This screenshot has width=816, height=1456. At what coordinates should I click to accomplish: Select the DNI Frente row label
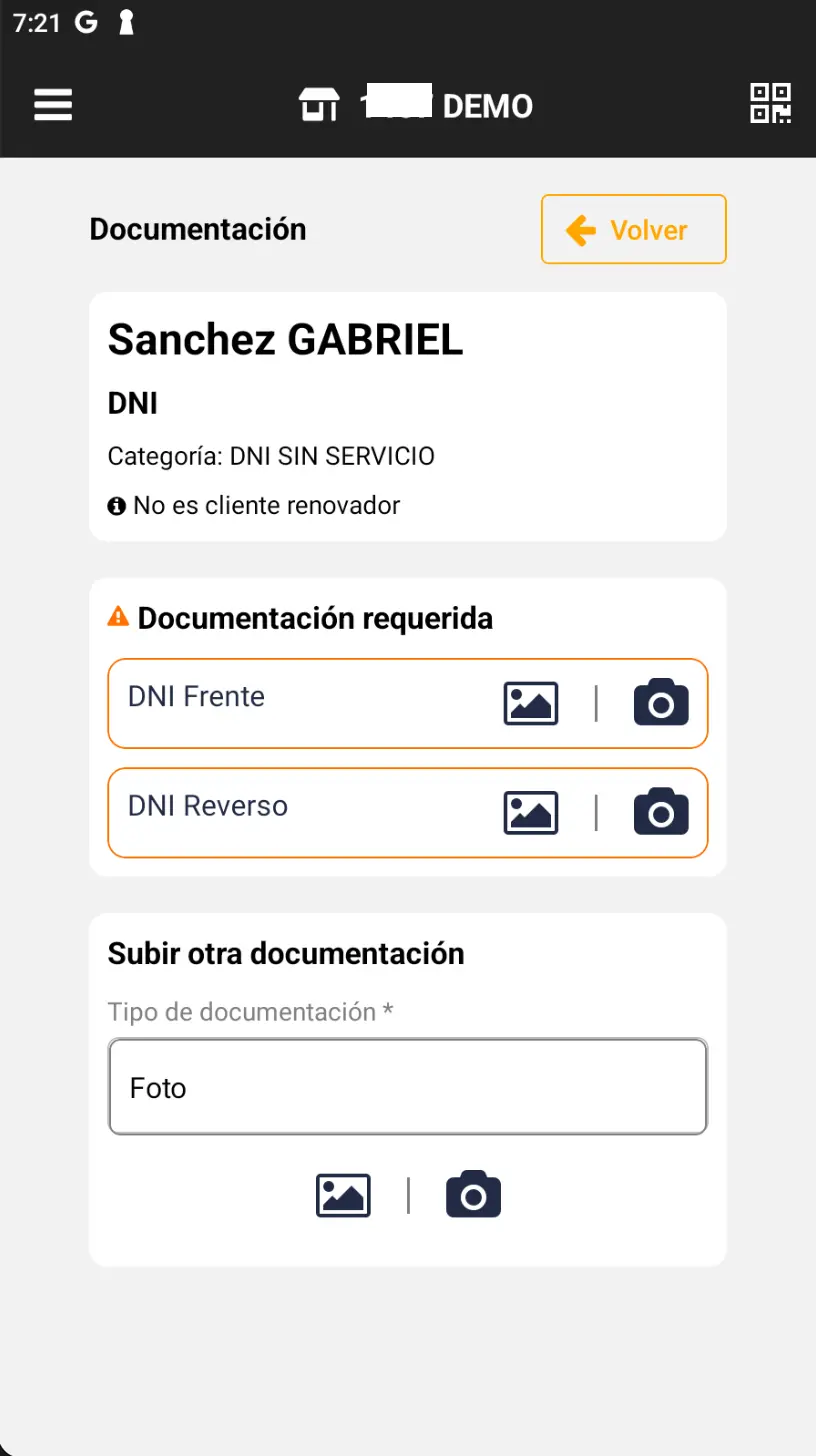click(x=196, y=696)
